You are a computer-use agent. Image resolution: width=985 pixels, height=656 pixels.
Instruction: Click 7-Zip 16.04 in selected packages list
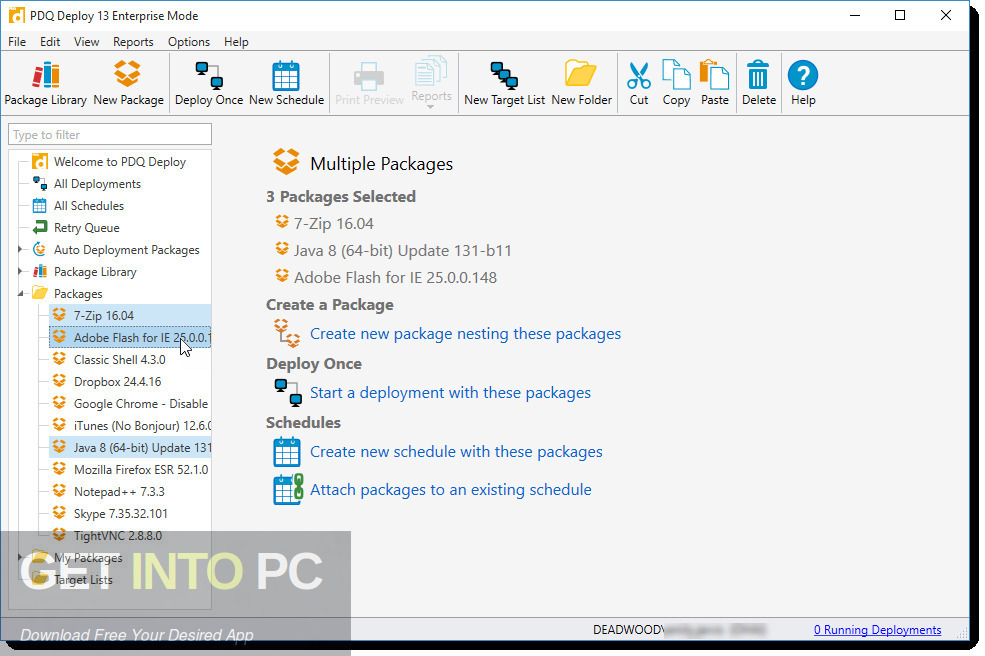[x=334, y=224]
